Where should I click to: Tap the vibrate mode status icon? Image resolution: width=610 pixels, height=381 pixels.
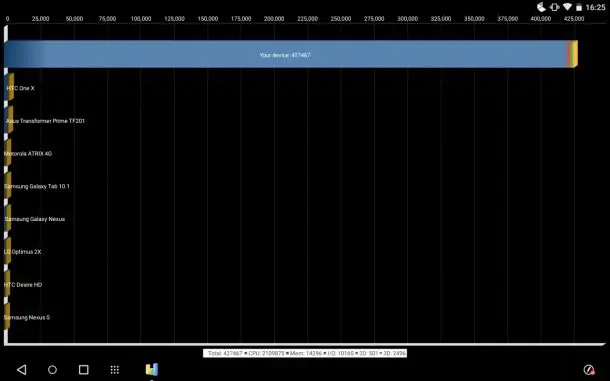[554, 7]
